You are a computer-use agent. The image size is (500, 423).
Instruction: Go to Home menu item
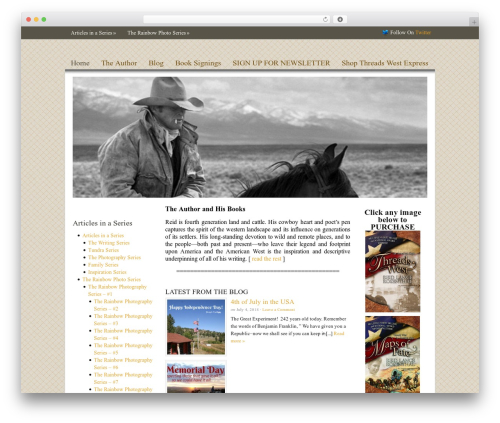(x=80, y=63)
